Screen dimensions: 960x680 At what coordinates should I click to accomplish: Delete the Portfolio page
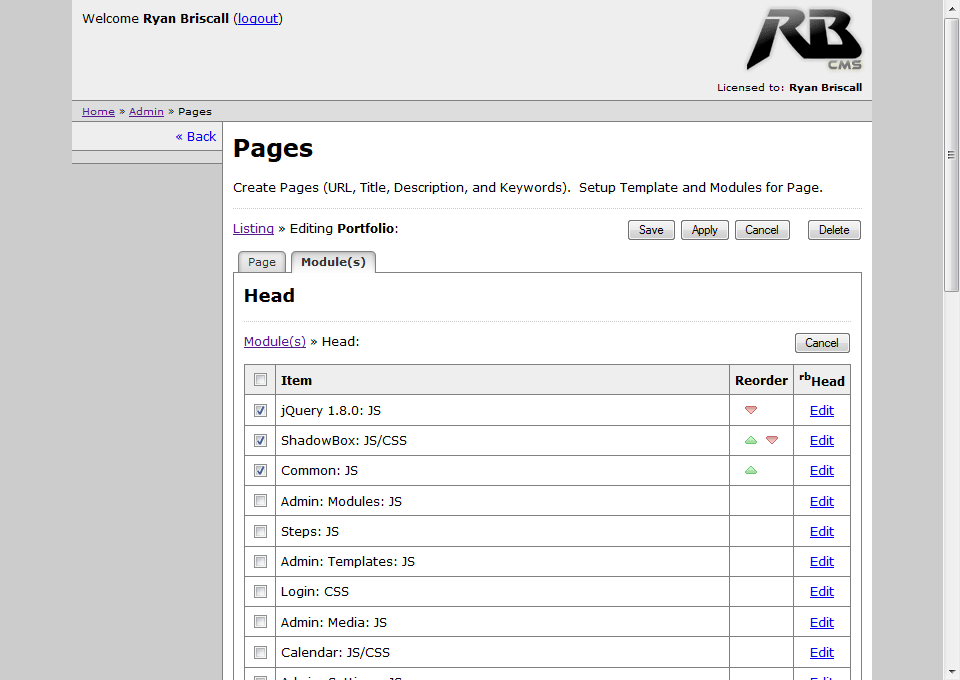tap(834, 230)
